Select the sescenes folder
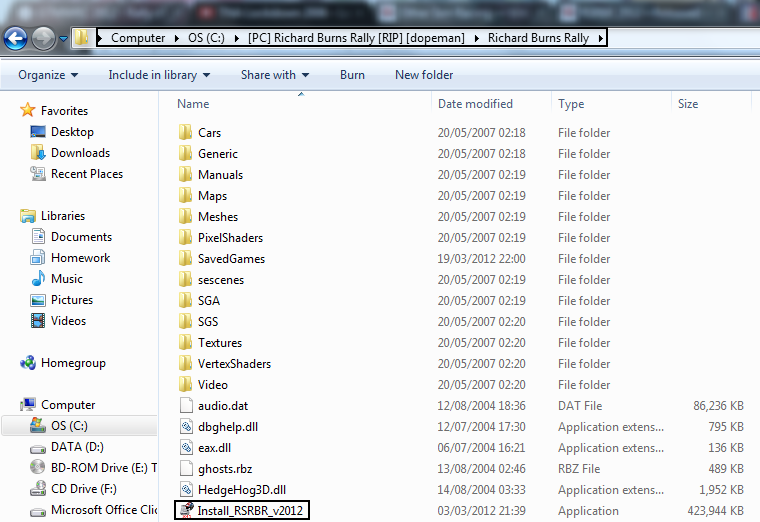The height and width of the screenshot is (522, 760). click(221, 280)
